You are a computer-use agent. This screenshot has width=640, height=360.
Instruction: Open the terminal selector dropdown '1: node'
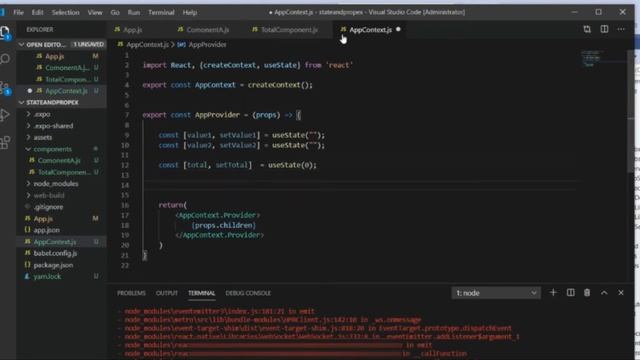click(x=496, y=293)
